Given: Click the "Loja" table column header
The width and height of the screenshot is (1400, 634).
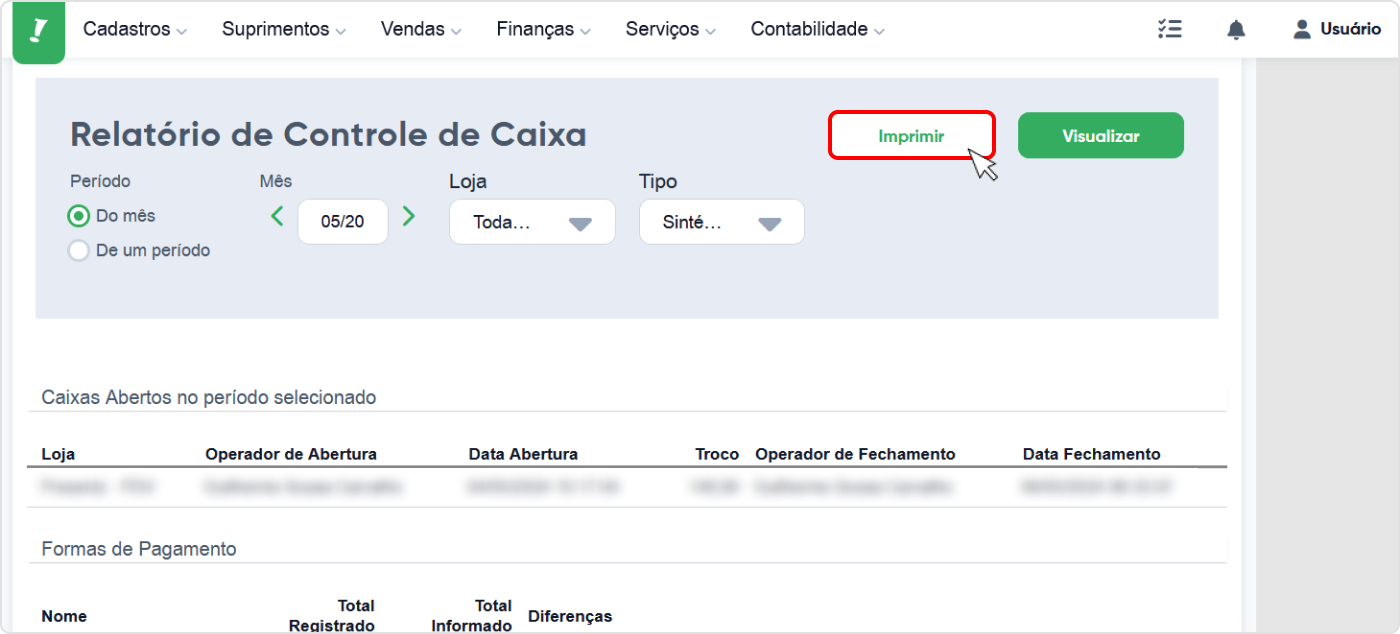Looking at the screenshot, I should coord(58,454).
